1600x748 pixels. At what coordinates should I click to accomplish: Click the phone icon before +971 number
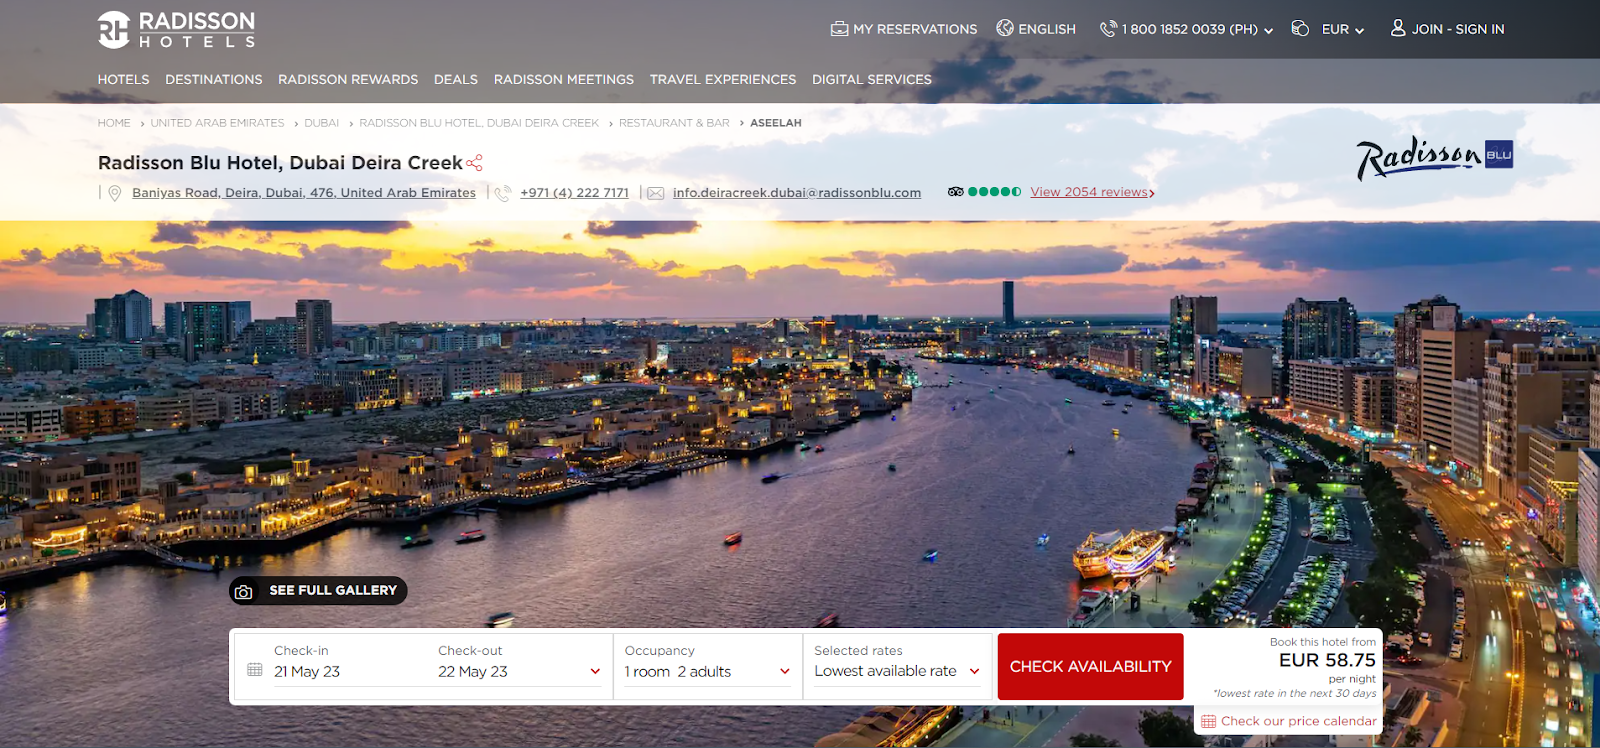click(503, 193)
